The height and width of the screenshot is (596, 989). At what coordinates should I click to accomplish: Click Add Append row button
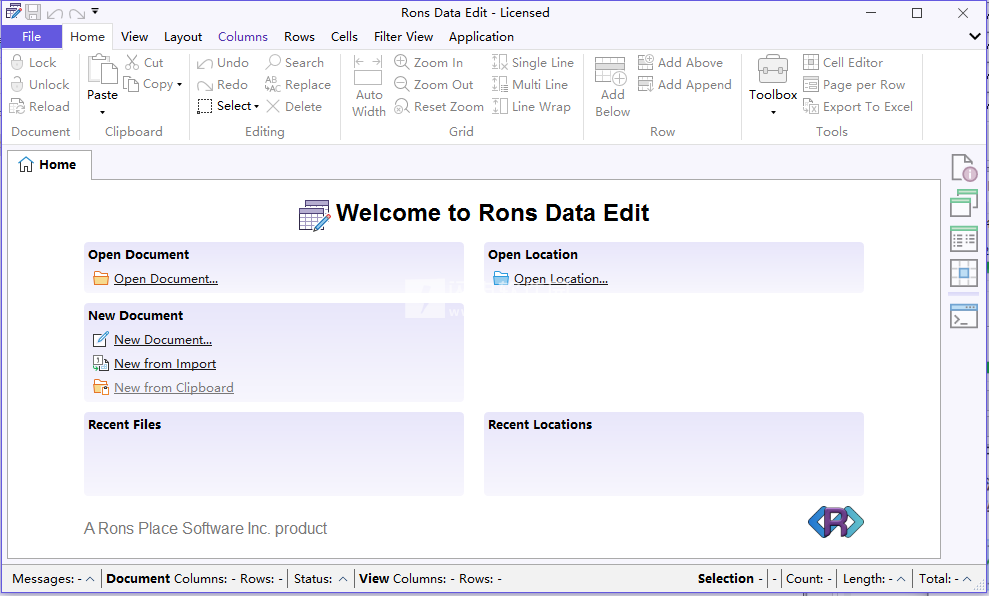pos(684,85)
